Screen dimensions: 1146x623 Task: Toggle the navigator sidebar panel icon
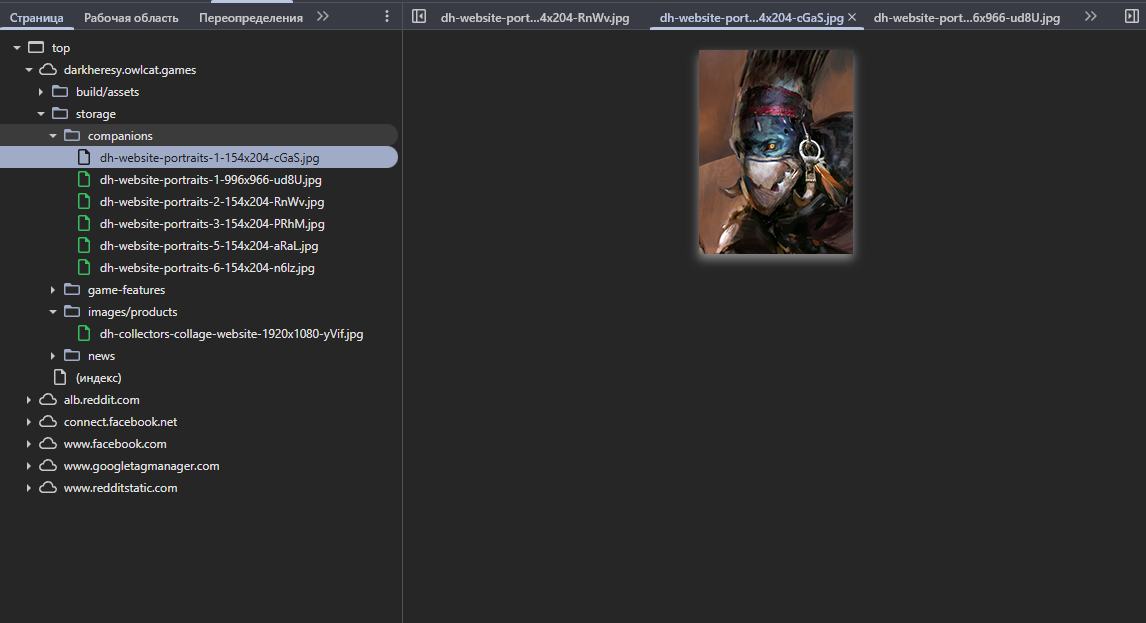(x=419, y=16)
